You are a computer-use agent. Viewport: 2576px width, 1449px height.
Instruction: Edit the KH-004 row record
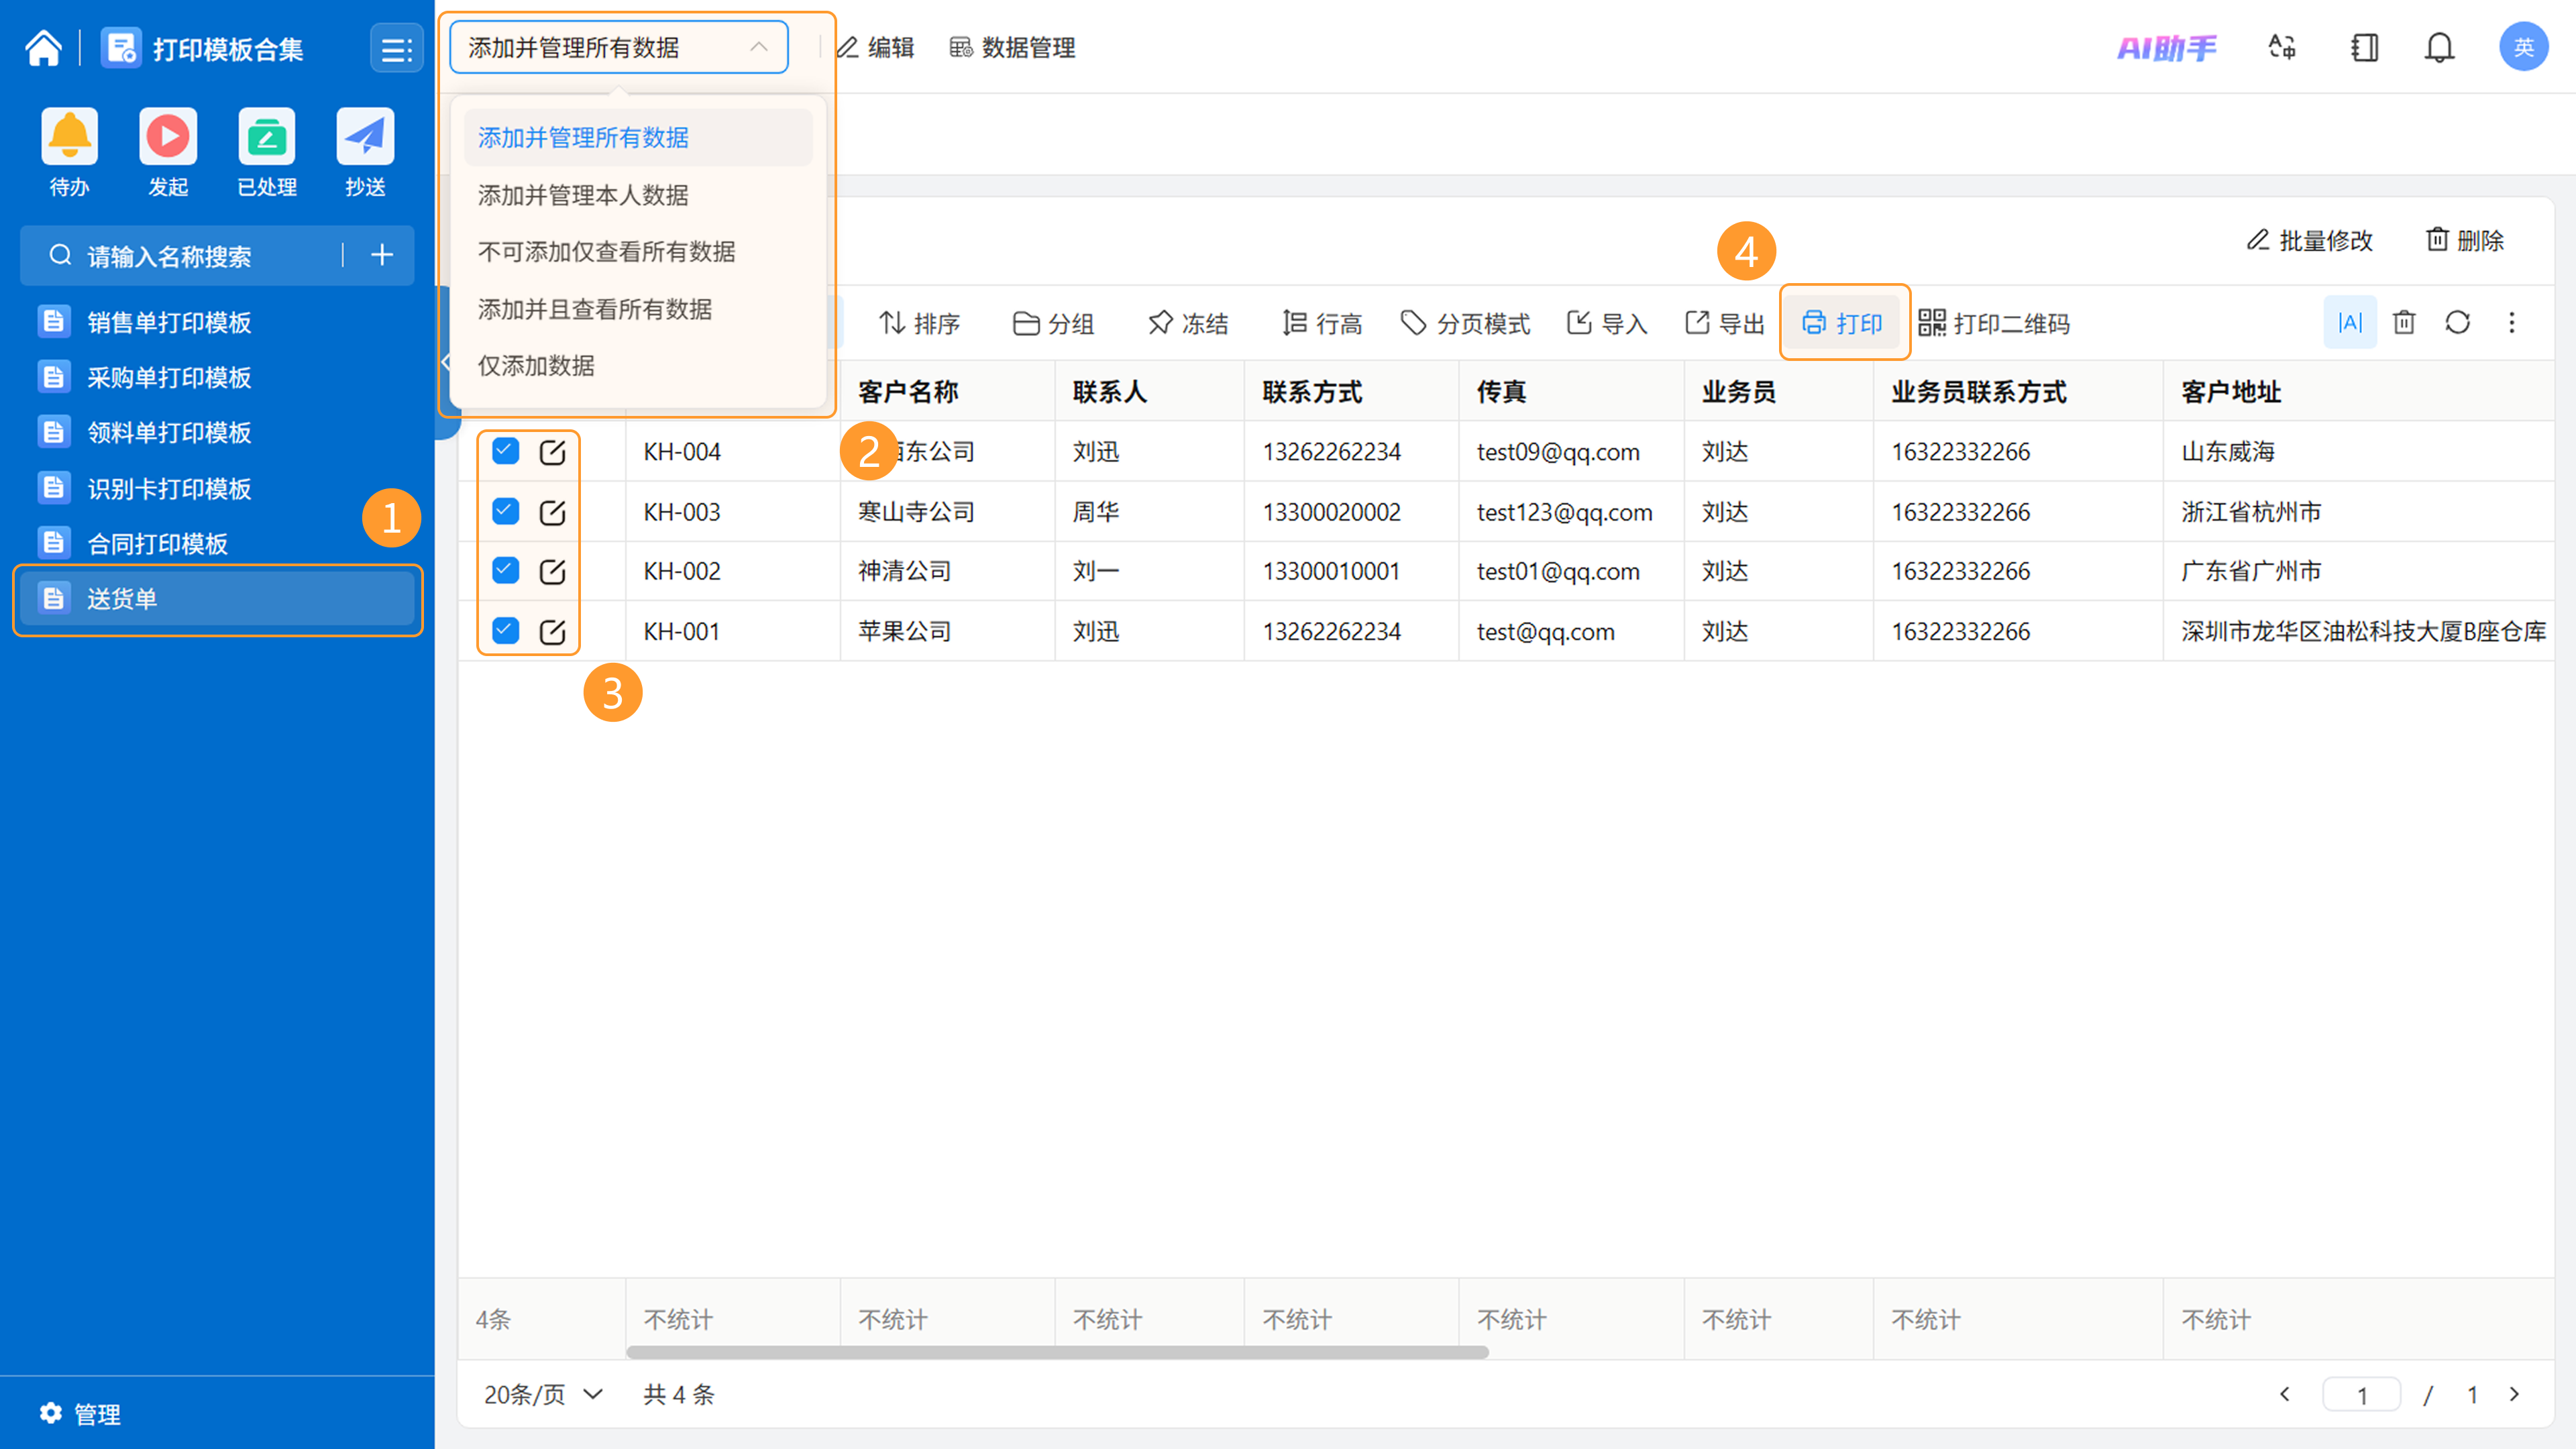click(552, 452)
